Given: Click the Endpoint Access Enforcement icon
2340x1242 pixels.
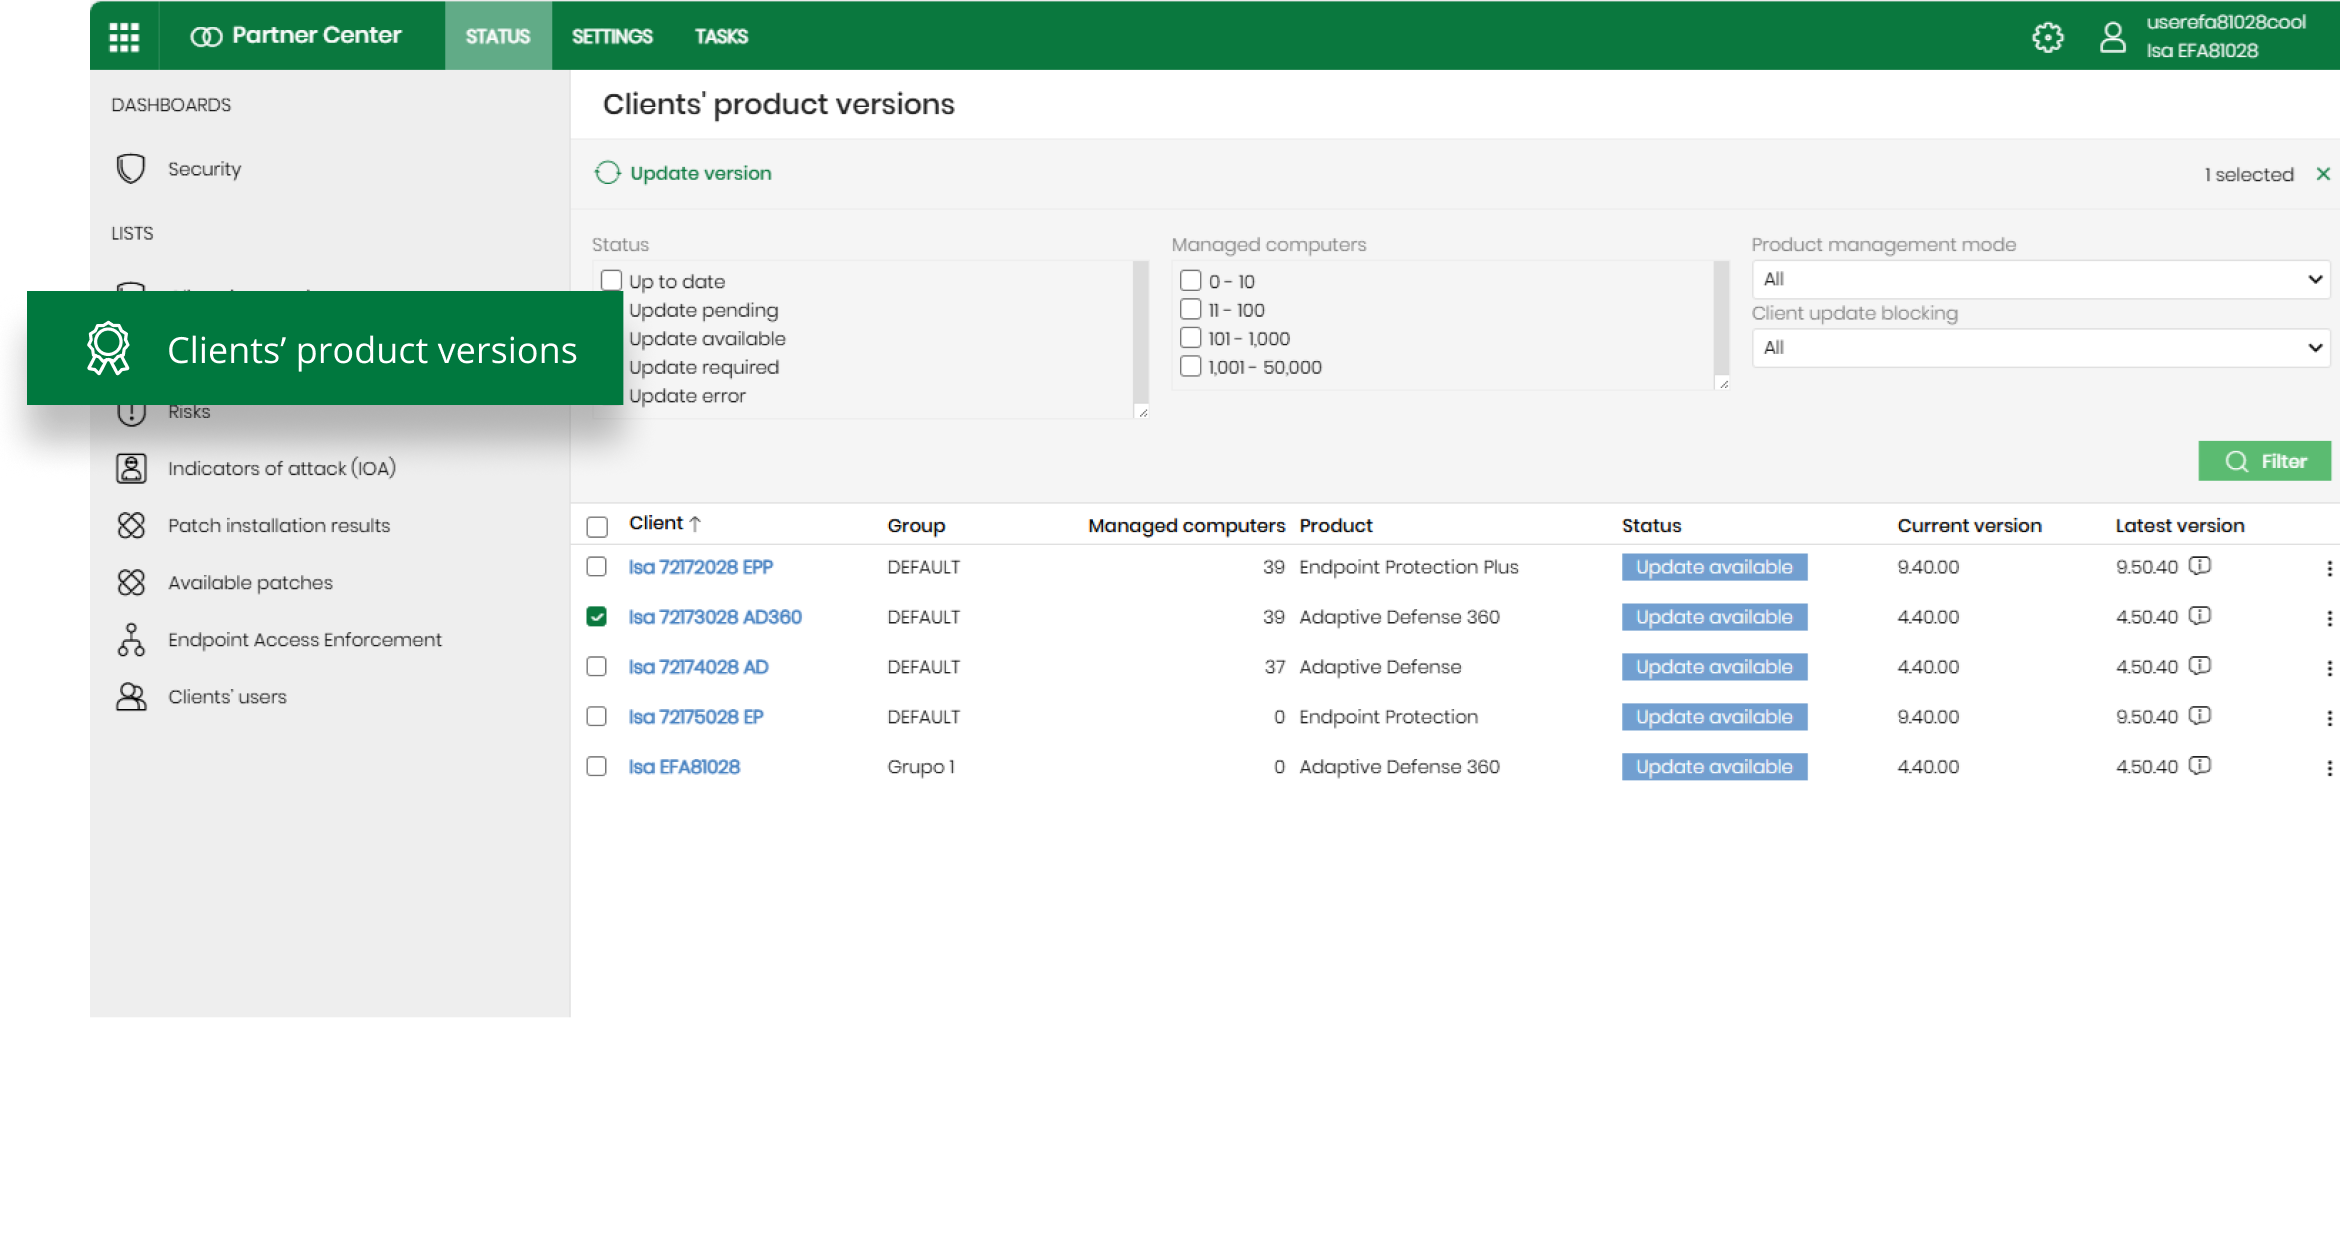Looking at the screenshot, I should [x=131, y=640].
